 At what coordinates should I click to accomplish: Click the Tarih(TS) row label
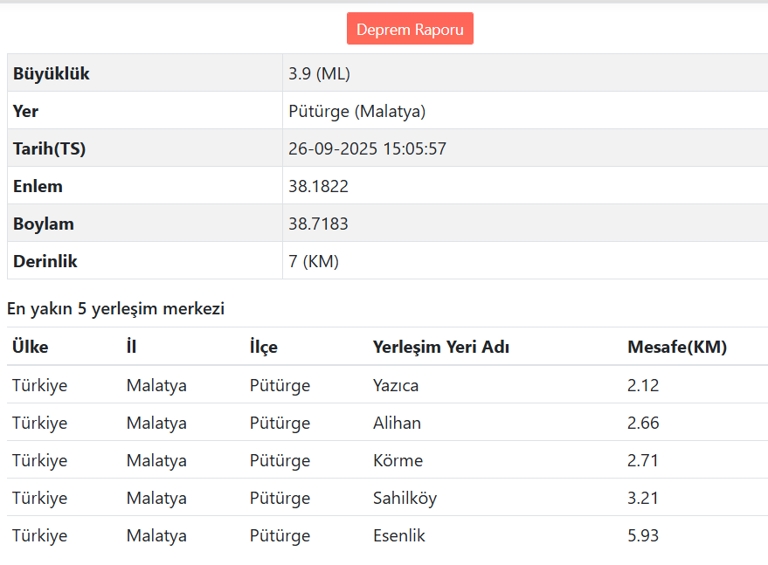(49, 149)
